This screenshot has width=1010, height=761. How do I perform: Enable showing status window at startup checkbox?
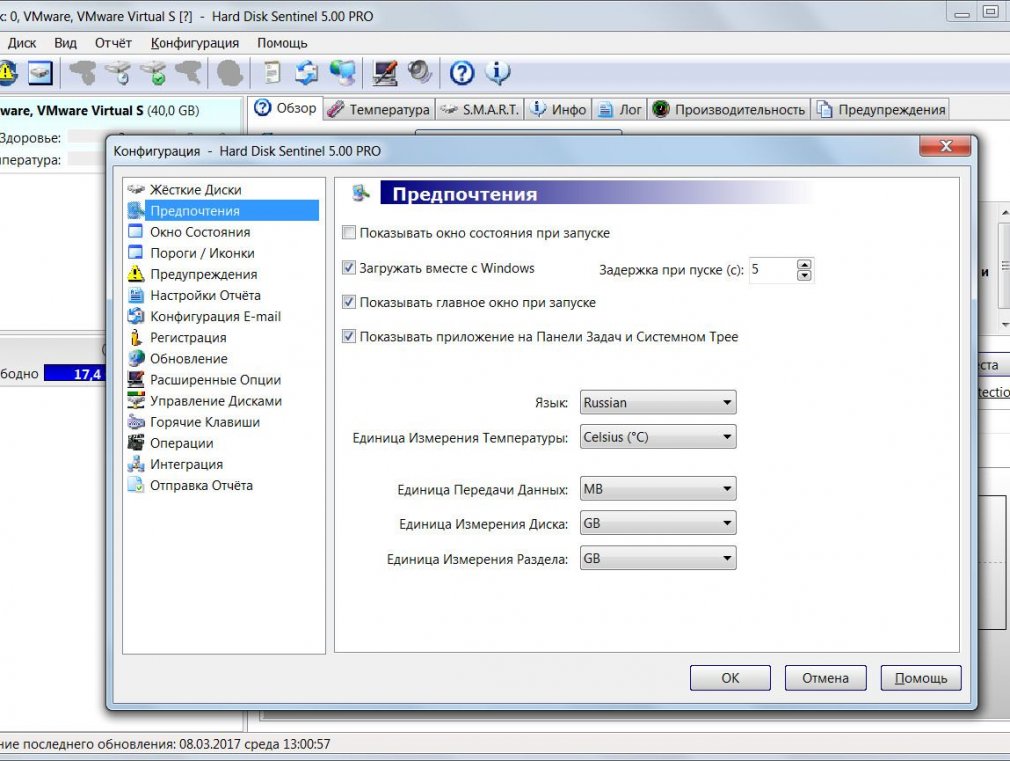pyautogui.click(x=348, y=233)
